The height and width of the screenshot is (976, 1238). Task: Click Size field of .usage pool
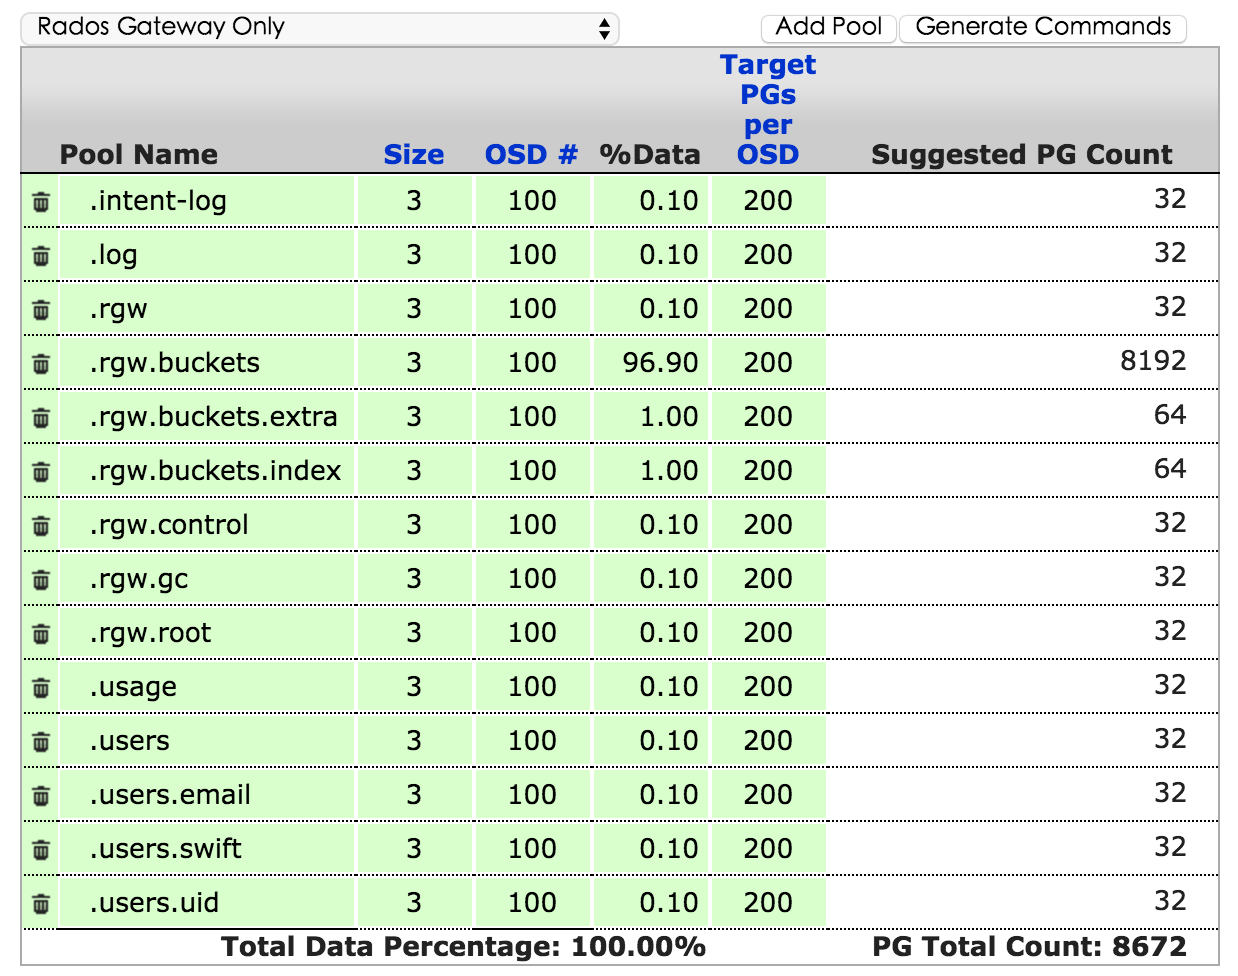point(414,687)
